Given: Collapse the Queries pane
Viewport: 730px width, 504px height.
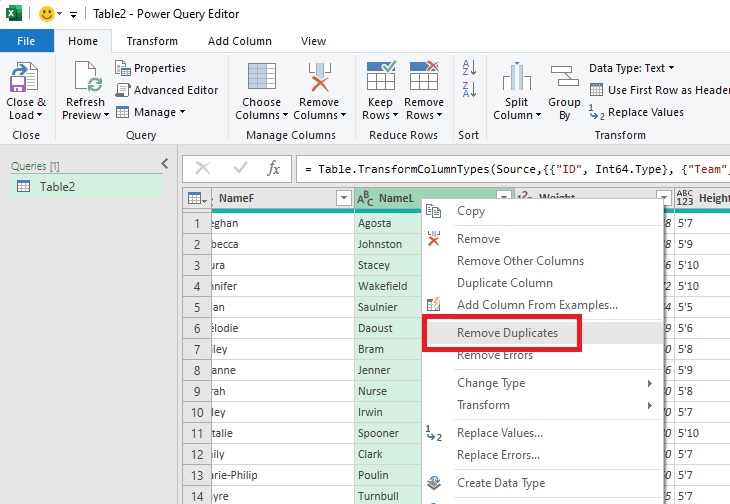Looking at the screenshot, I should tap(165, 163).
